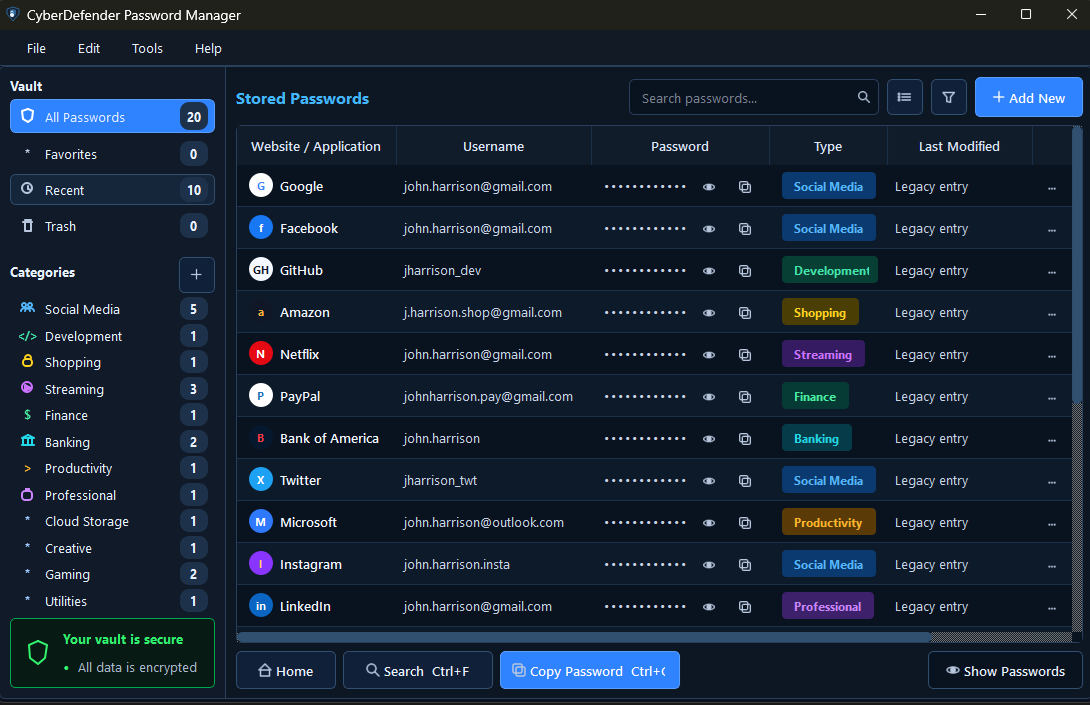Select Recent in the vault sidebar
The image size is (1090, 705).
[x=112, y=190]
